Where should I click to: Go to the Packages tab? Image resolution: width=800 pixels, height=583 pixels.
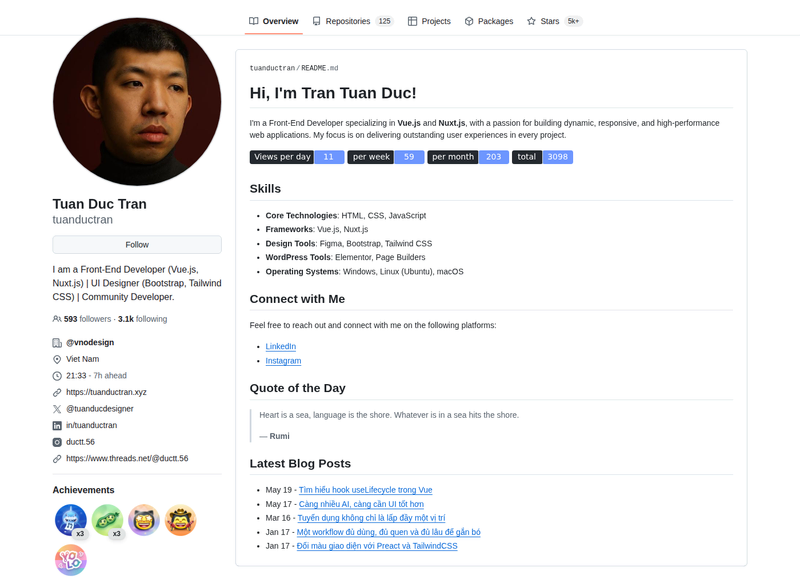(x=489, y=21)
